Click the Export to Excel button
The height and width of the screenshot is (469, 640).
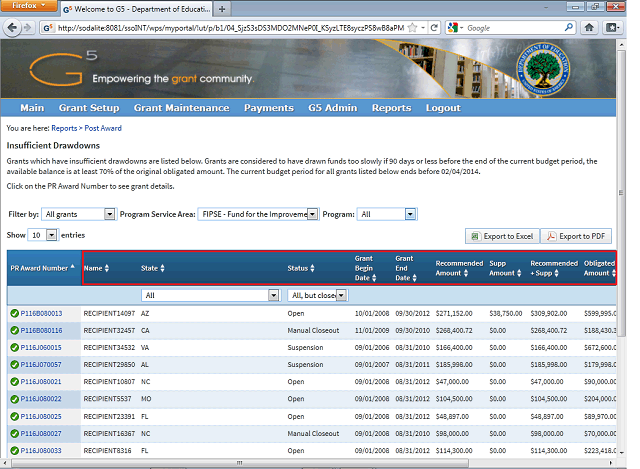[502, 236]
